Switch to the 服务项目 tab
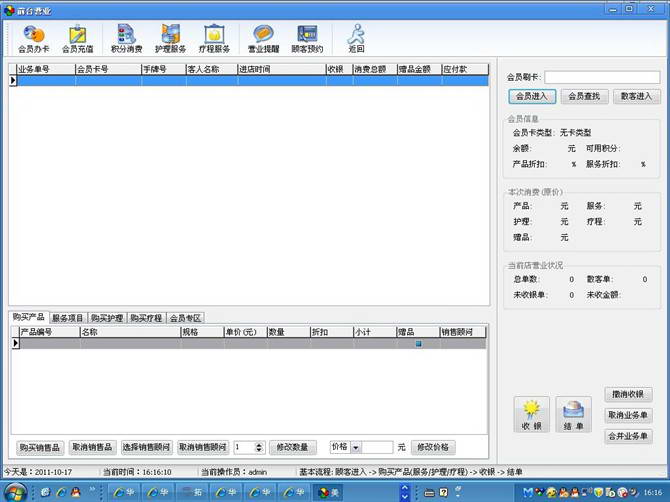Image resolution: width=670 pixels, height=502 pixels. coord(68,318)
